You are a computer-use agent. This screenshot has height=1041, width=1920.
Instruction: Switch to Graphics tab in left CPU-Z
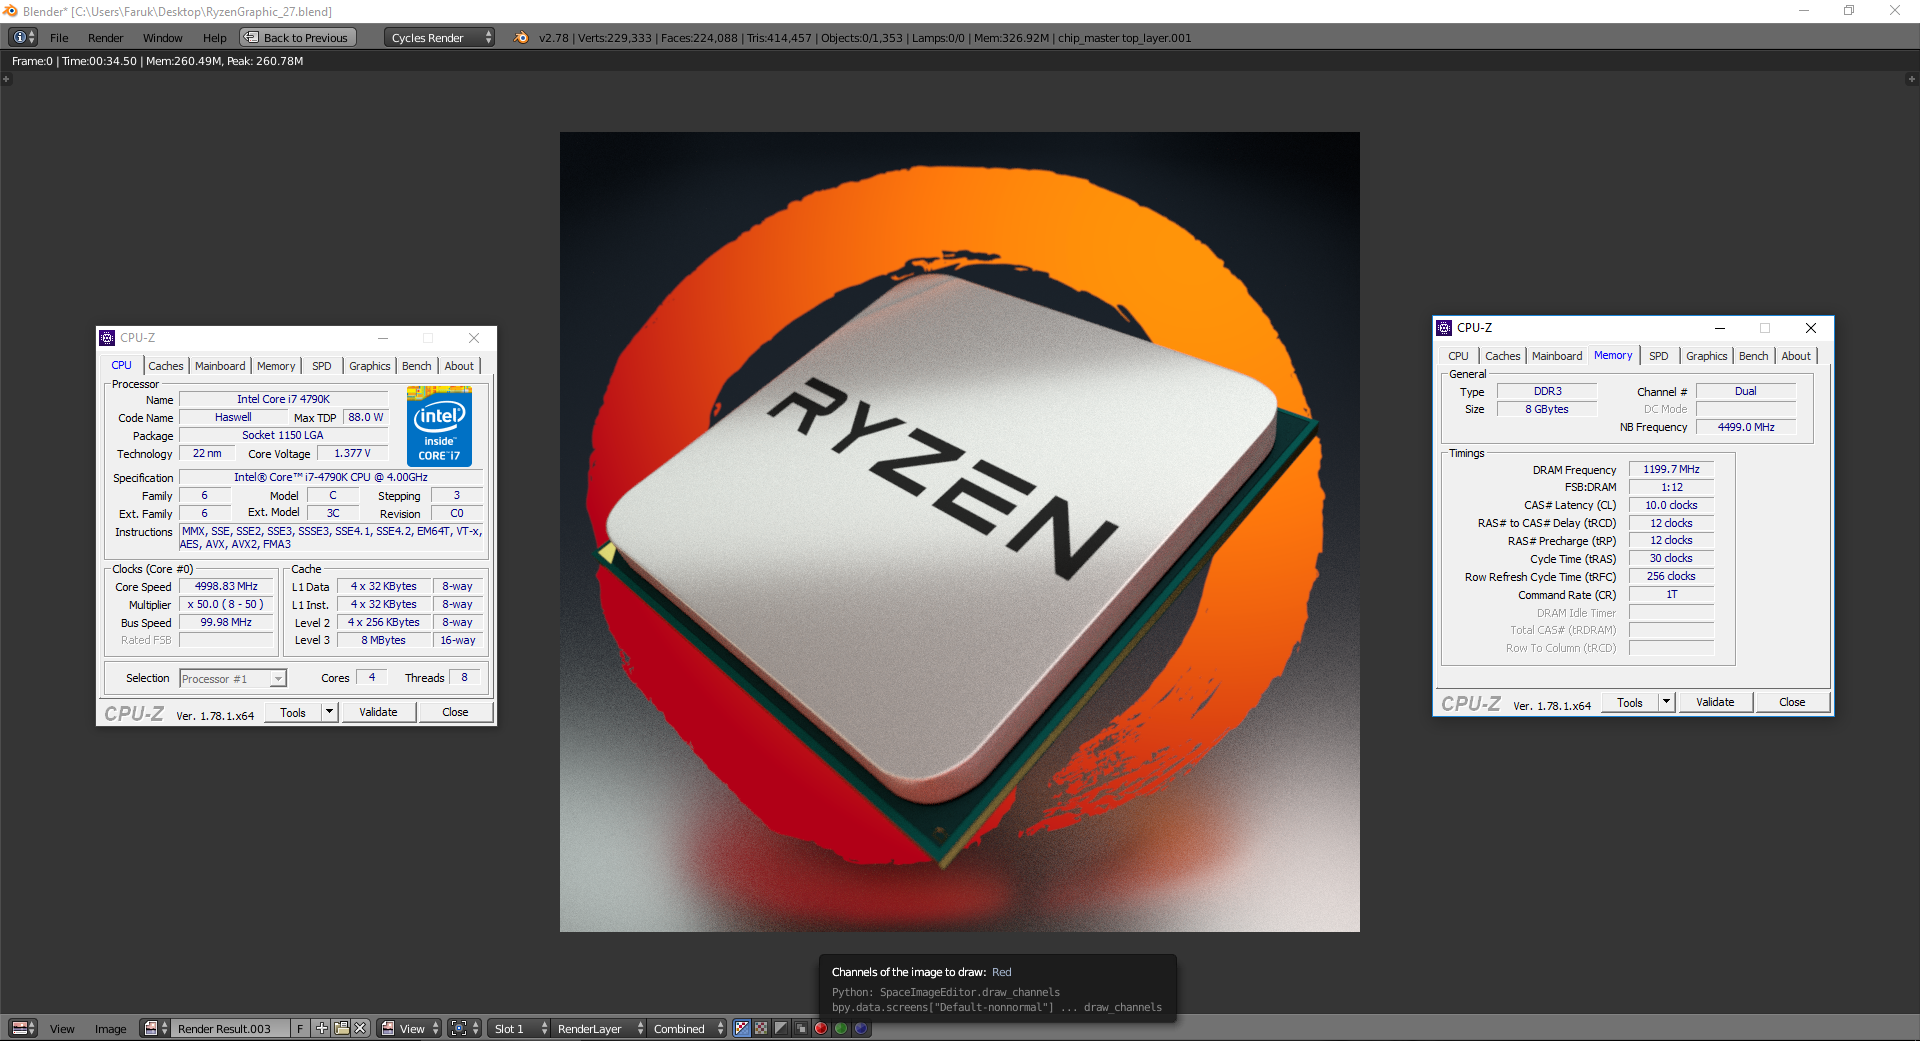tap(369, 366)
